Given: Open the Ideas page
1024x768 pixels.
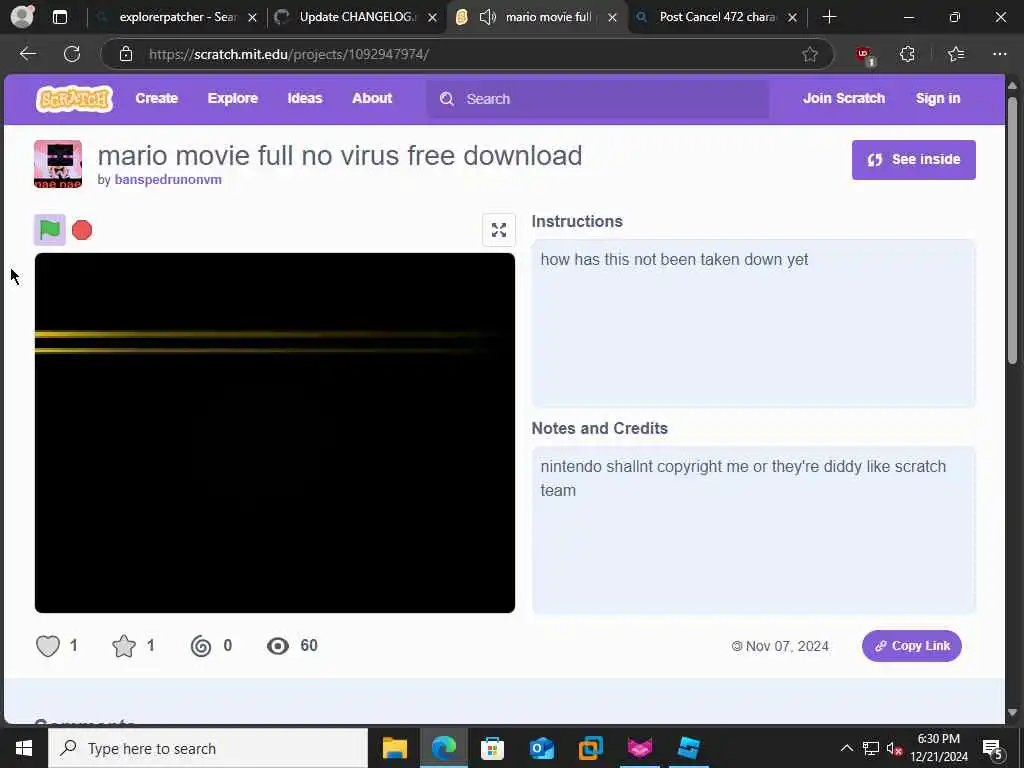Looking at the screenshot, I should pos(305,98).
